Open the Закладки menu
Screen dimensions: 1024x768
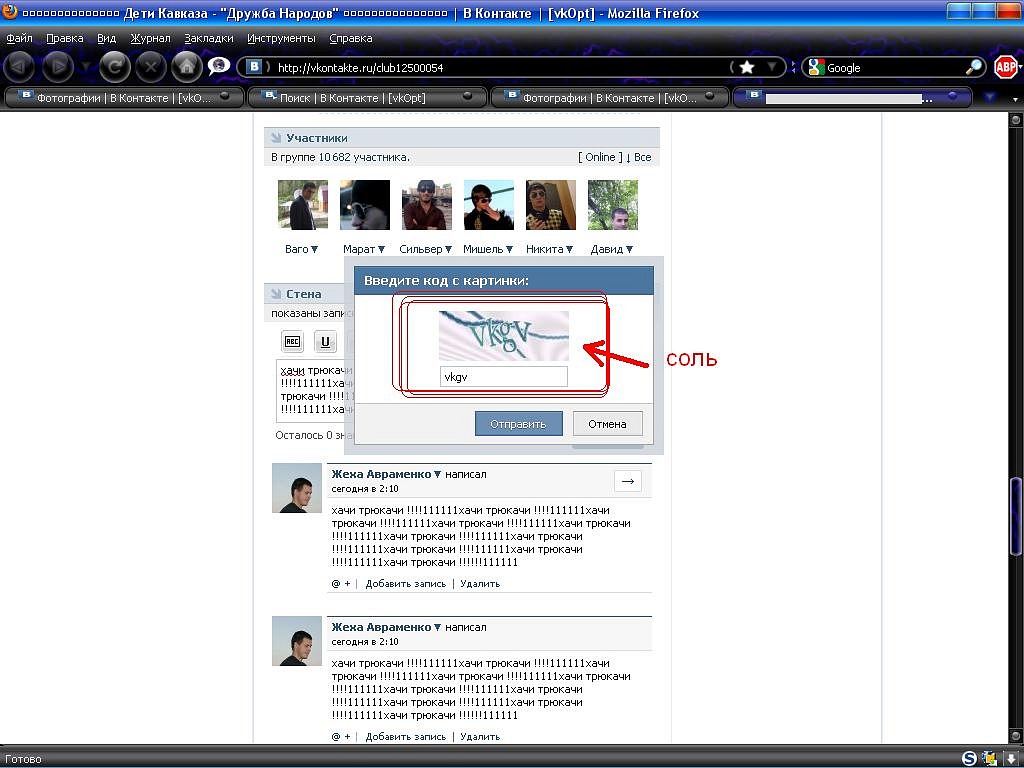click(x=208, y=38)
